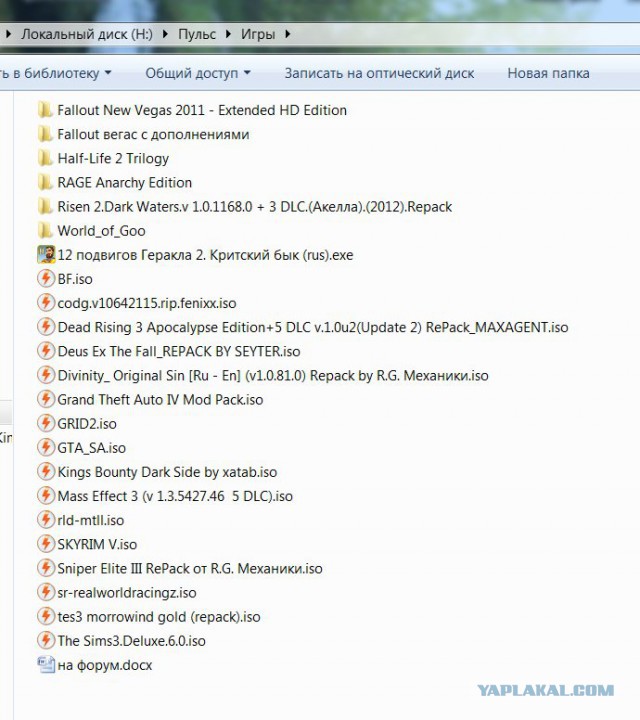Go to Локальный диск (H:) in address bar
The height and width of the screenshot is (720, 640).
point(87,34)
